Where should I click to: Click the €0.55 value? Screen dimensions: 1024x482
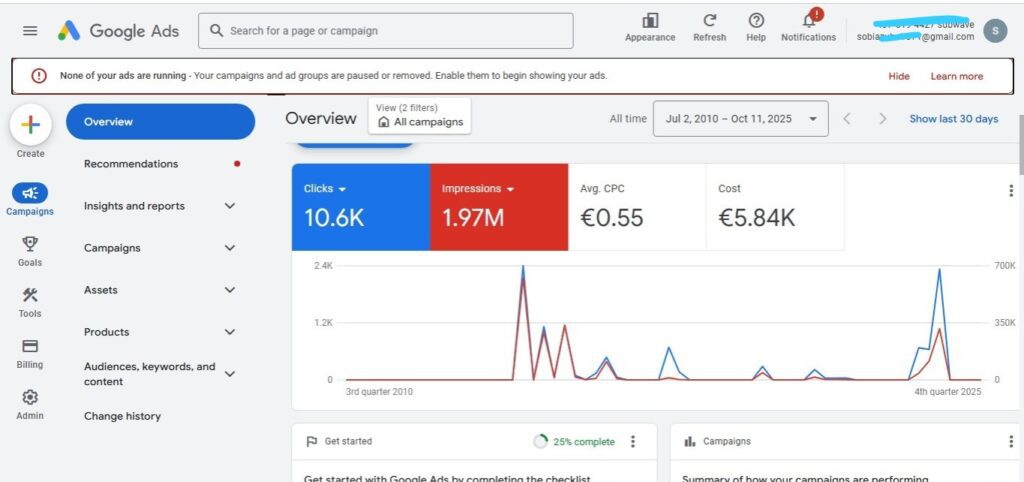click(611, 217)
